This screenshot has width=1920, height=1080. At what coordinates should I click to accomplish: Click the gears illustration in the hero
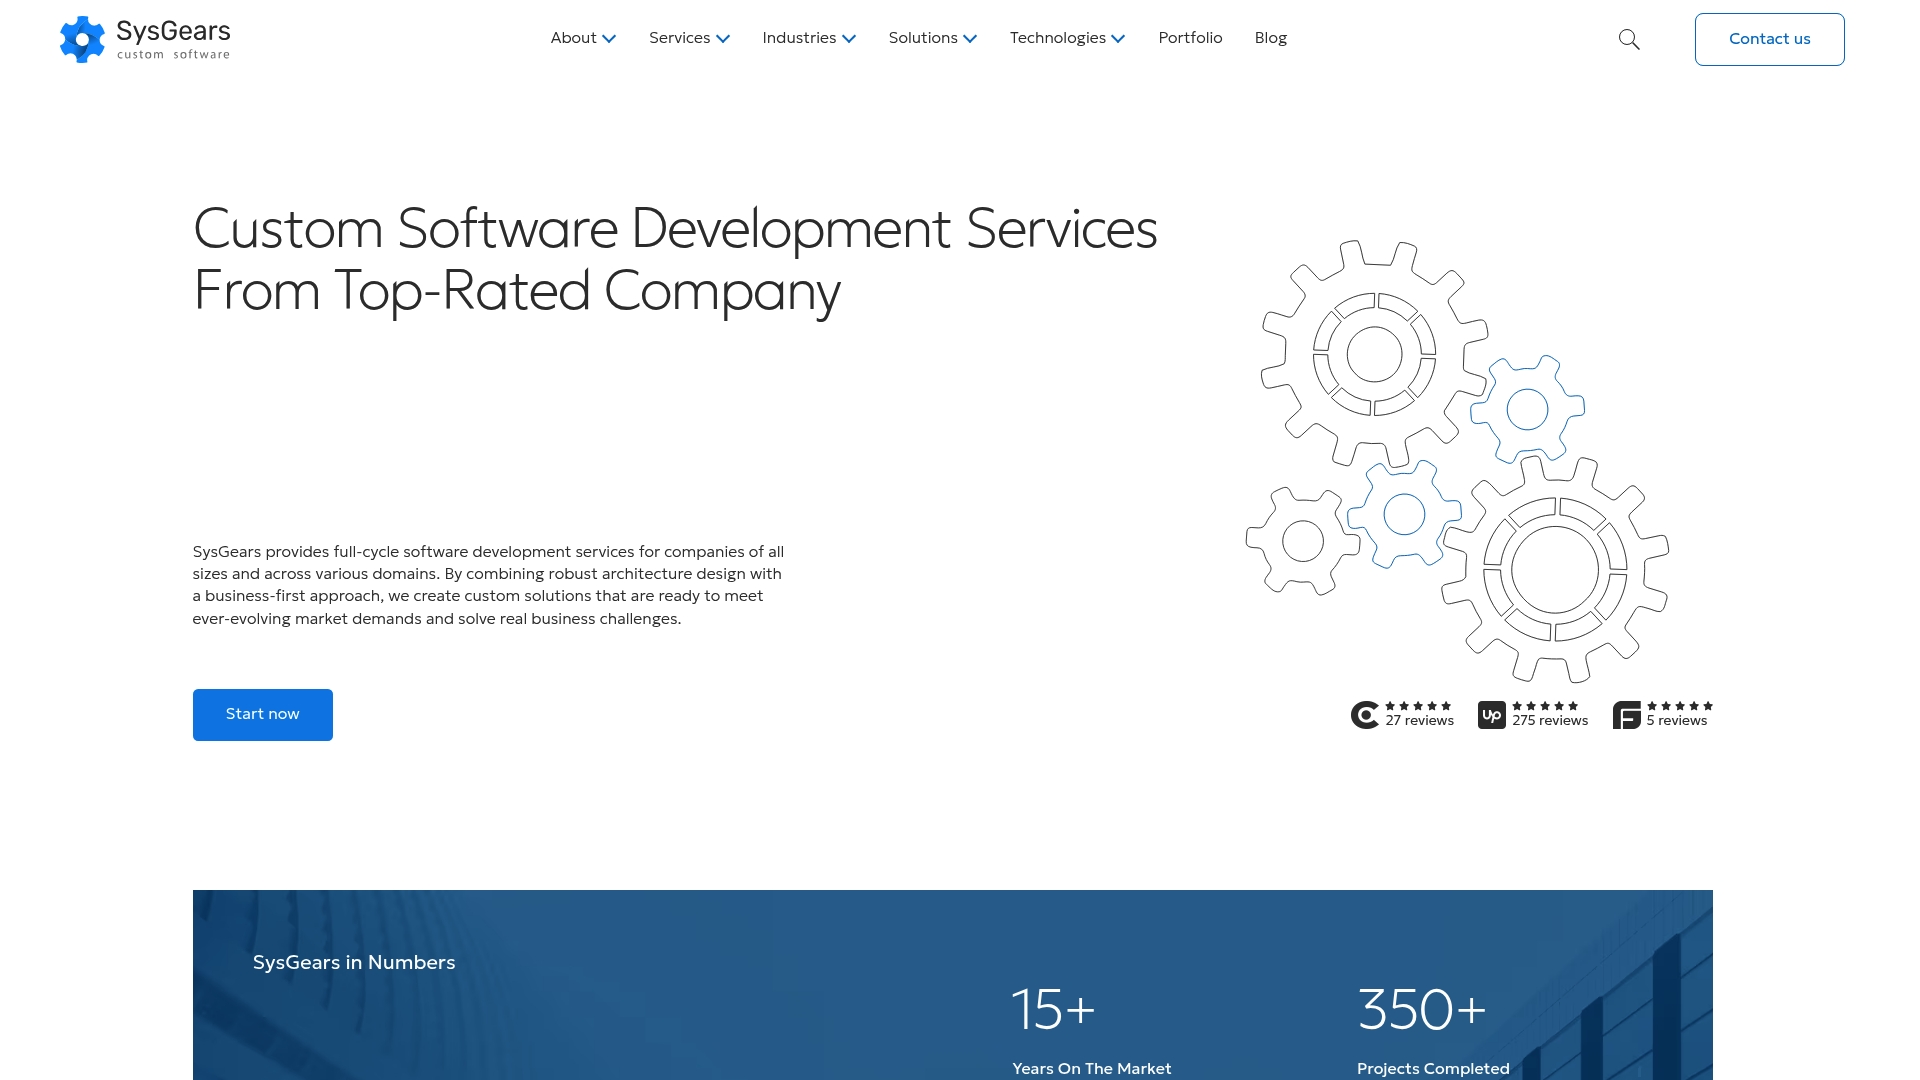pos(1457,461)
